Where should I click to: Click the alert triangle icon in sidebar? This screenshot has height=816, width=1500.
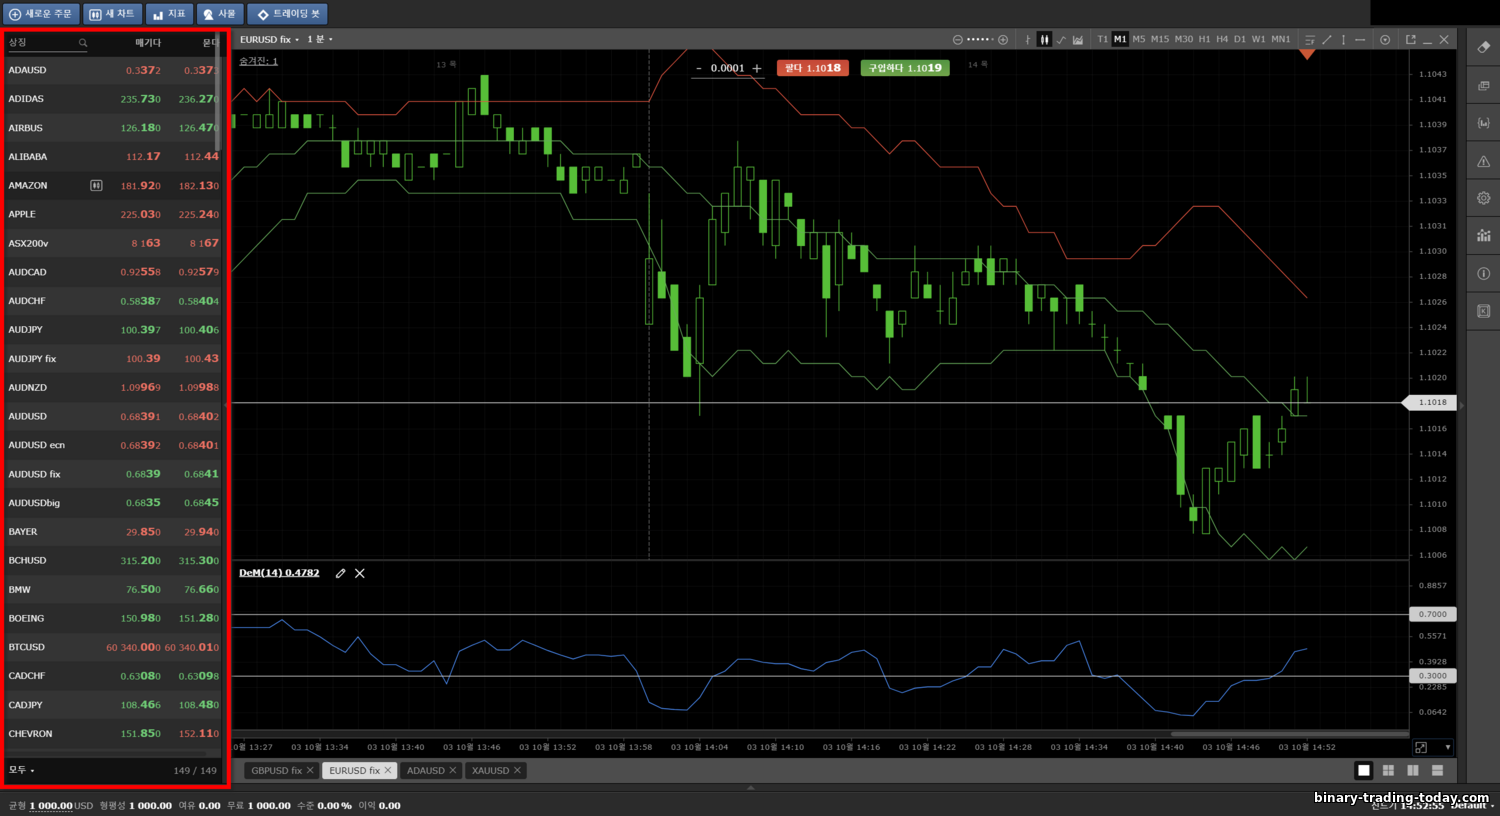click(x=1484, y=161)
